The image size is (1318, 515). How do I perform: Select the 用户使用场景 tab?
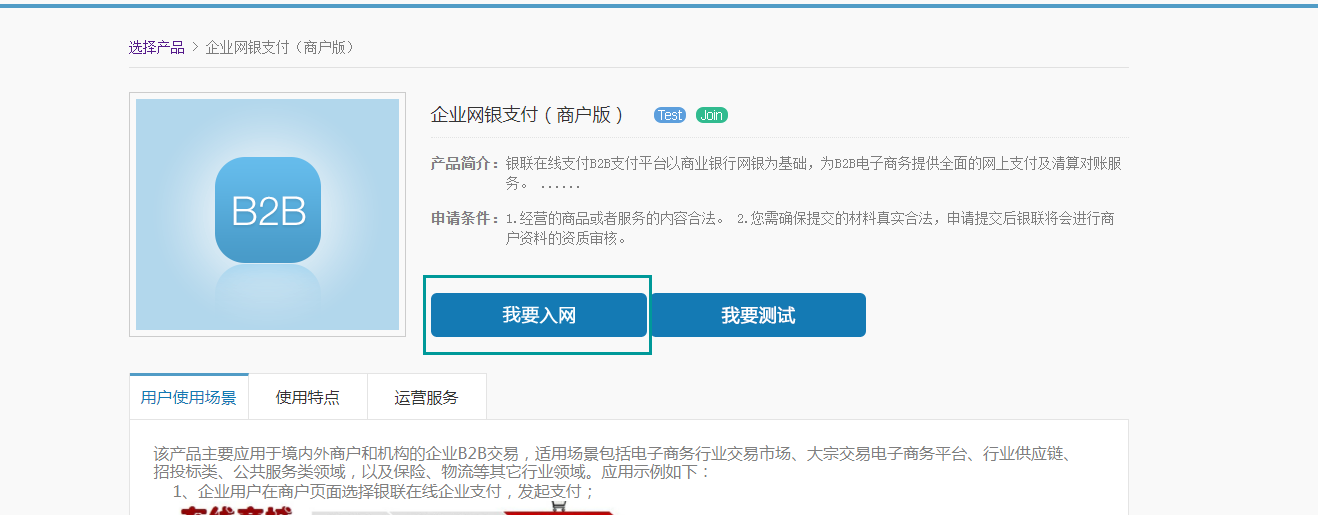pos(189,397)
